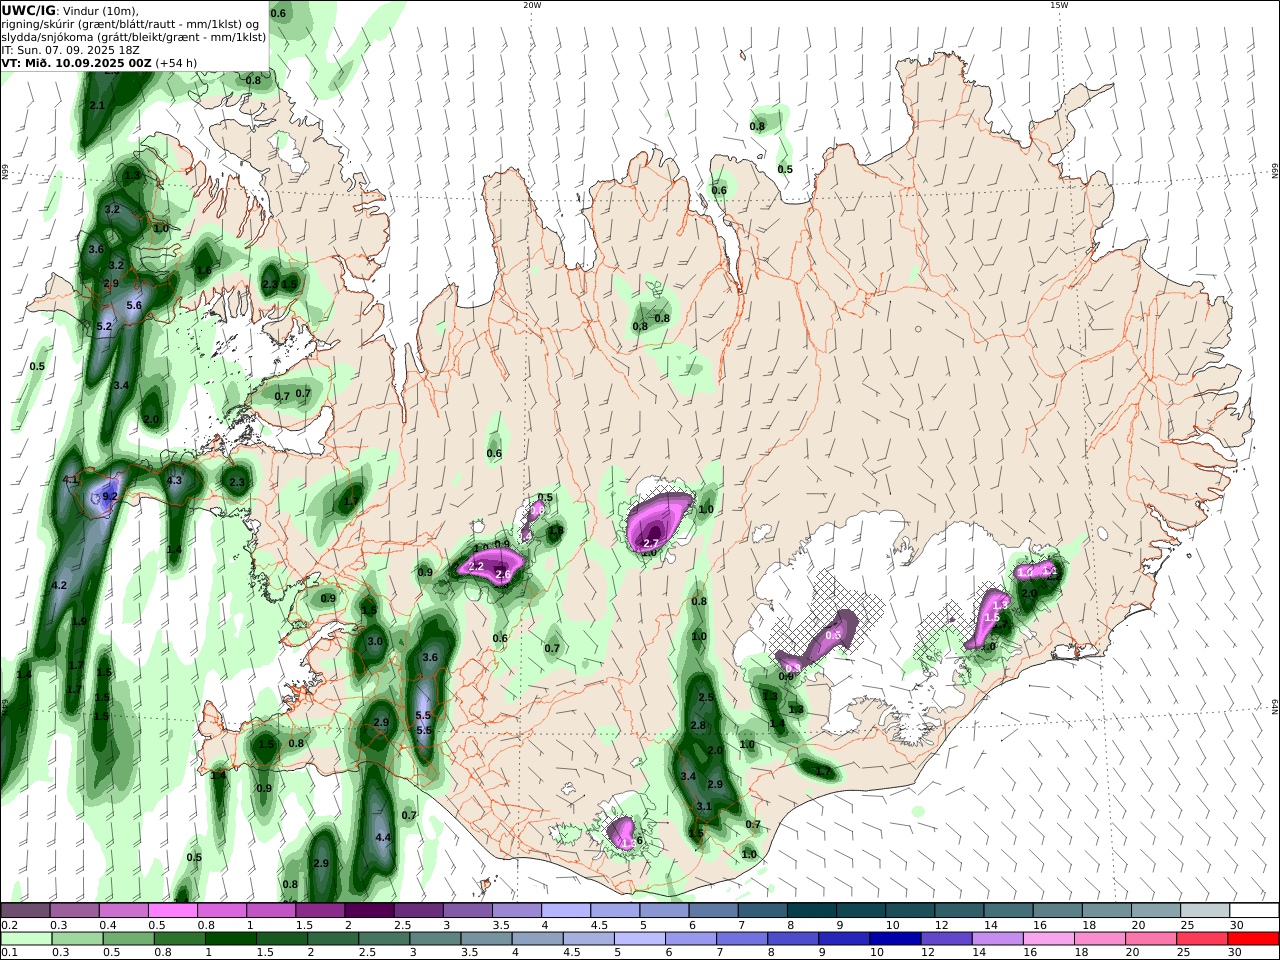1280x960 pixels.
Task: Click the "0.2" label under snow legend
Action: 8,925
